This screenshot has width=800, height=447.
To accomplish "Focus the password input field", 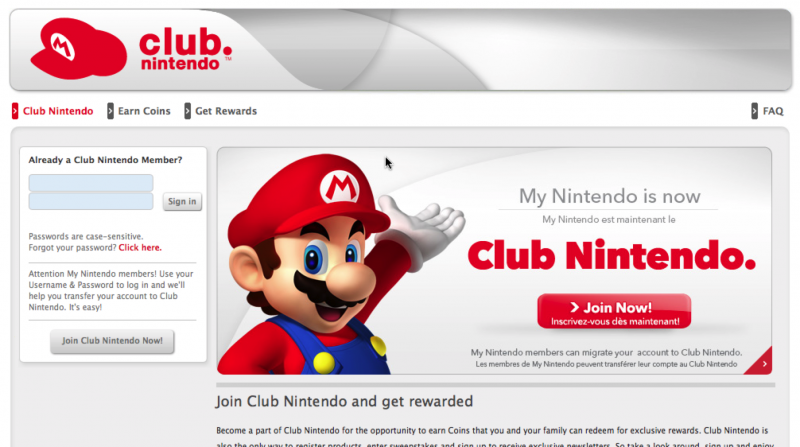I will [91, 201].
